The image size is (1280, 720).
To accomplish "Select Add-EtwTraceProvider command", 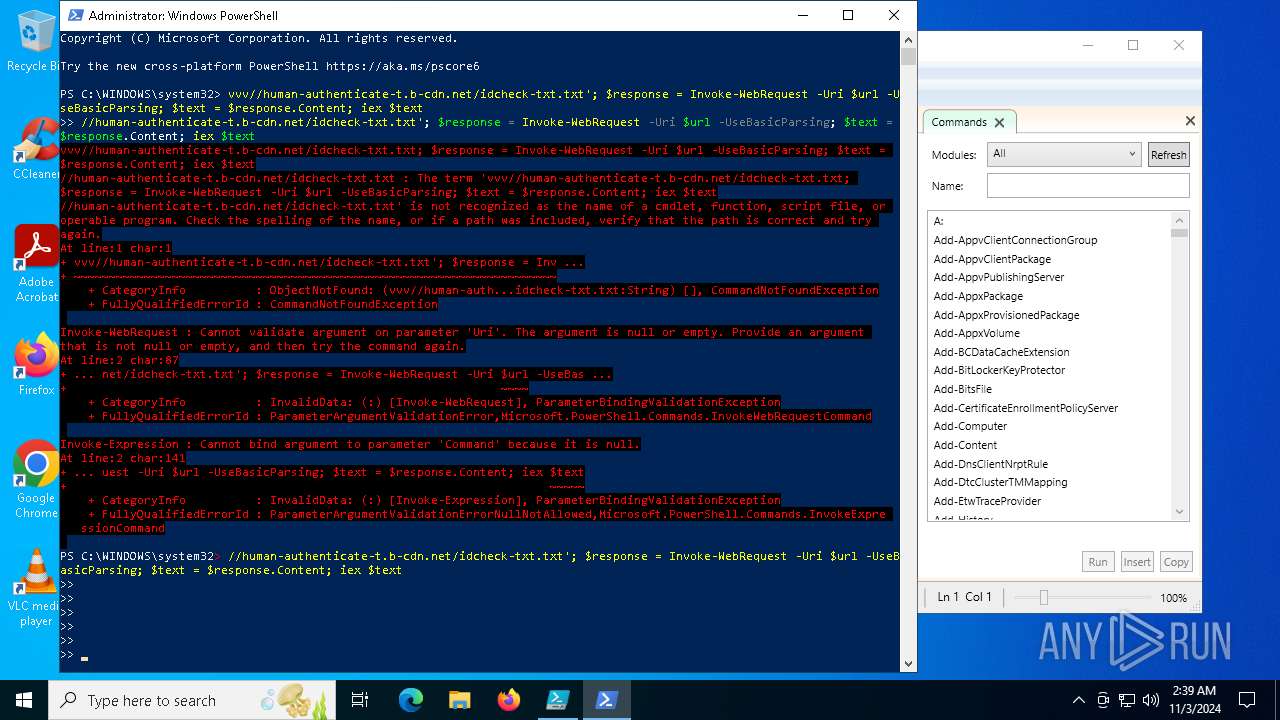I will pyautogui.click(x=987, y=501).
